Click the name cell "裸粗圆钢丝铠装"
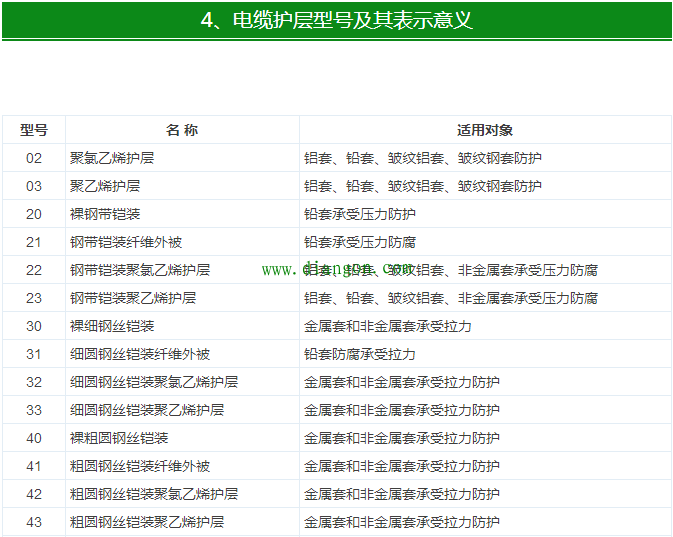The width and height of the screenshot is (673, 537). [x=119, y=438]
